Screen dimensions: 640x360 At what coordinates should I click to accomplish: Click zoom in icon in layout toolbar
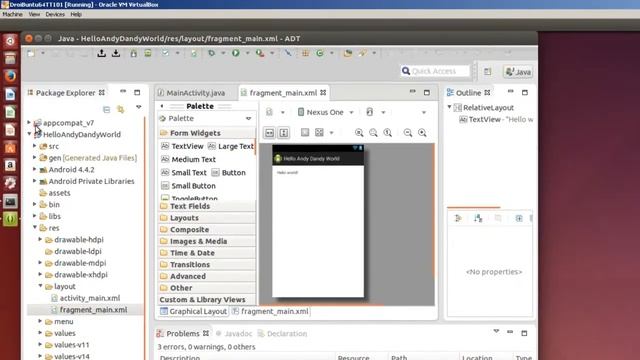click(x=422, y=133)
